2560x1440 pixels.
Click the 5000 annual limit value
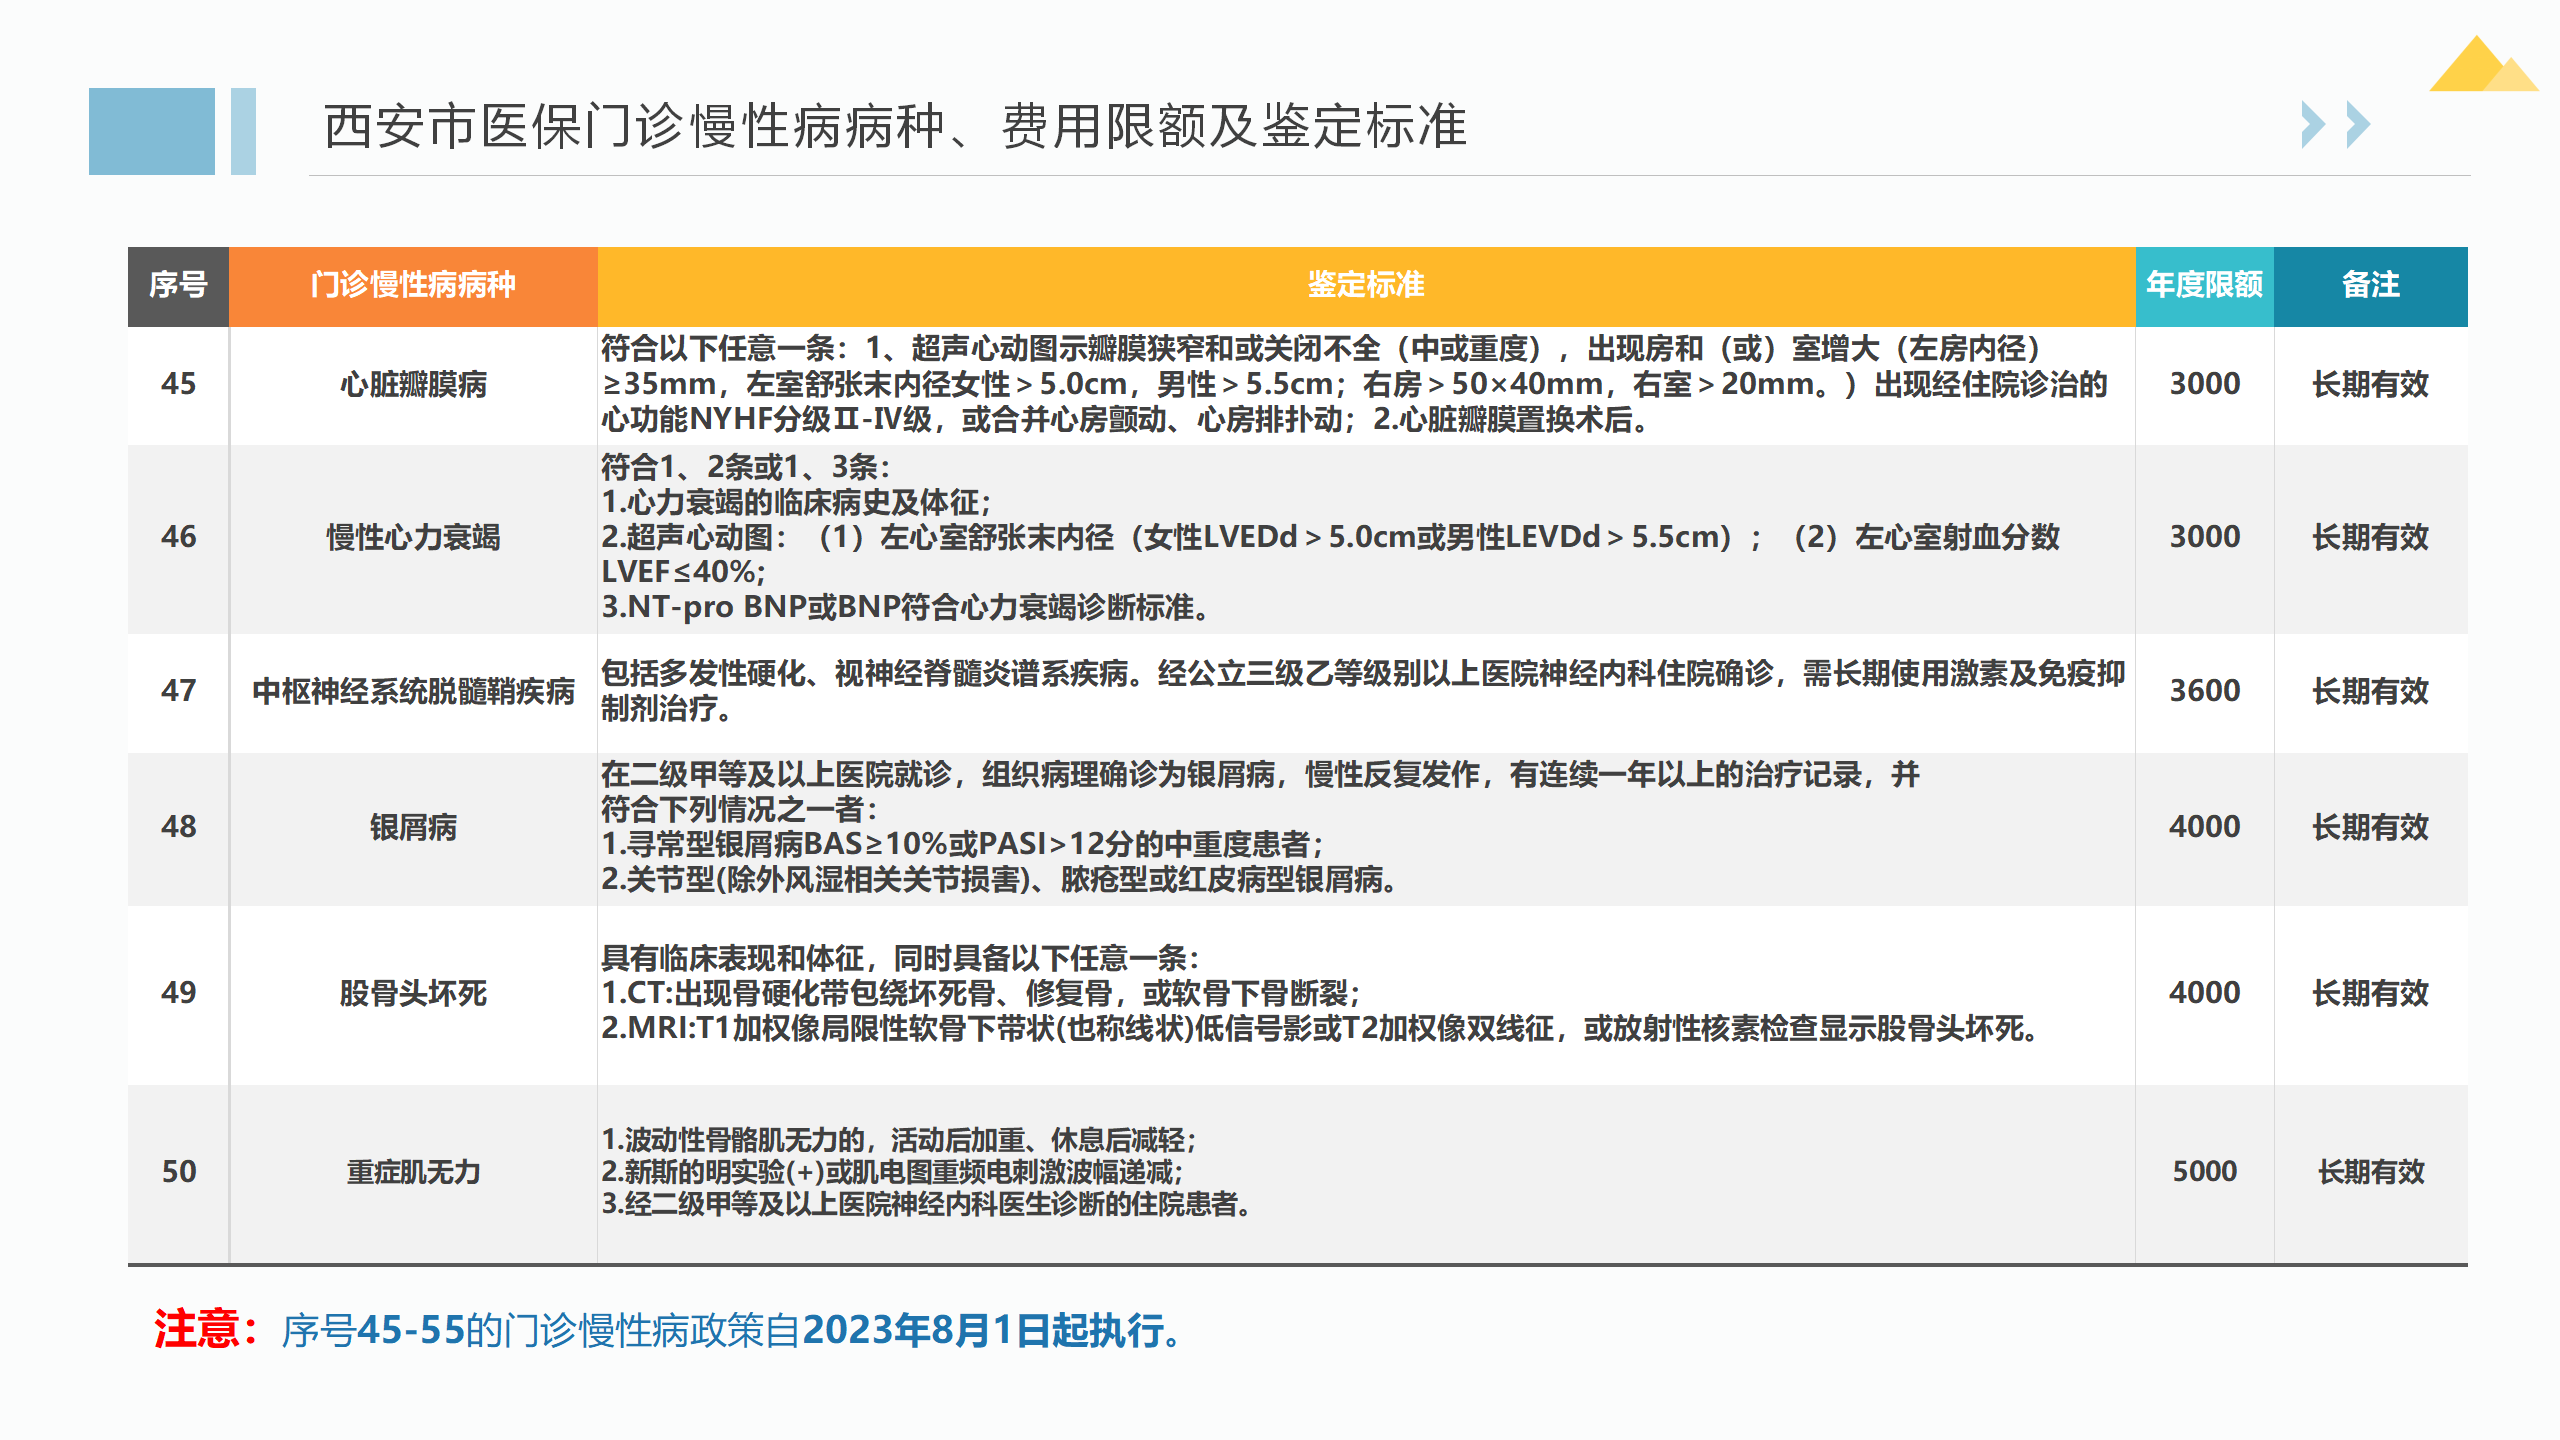click(2204, 1172)
